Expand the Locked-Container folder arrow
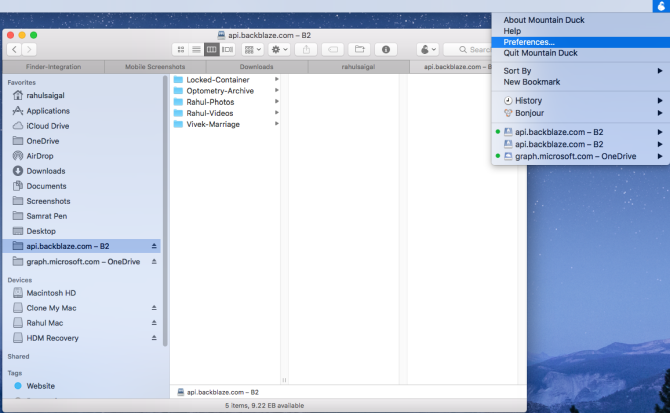 277,79
